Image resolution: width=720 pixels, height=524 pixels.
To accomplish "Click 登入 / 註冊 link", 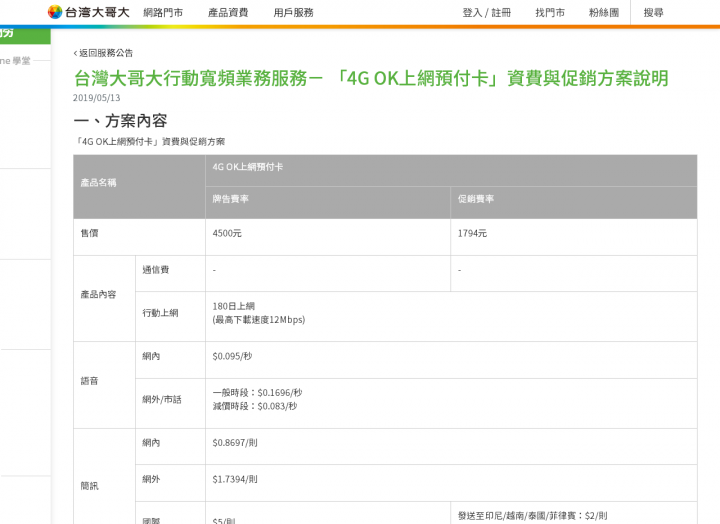I will pyautogui.click(x=487, y=12).
